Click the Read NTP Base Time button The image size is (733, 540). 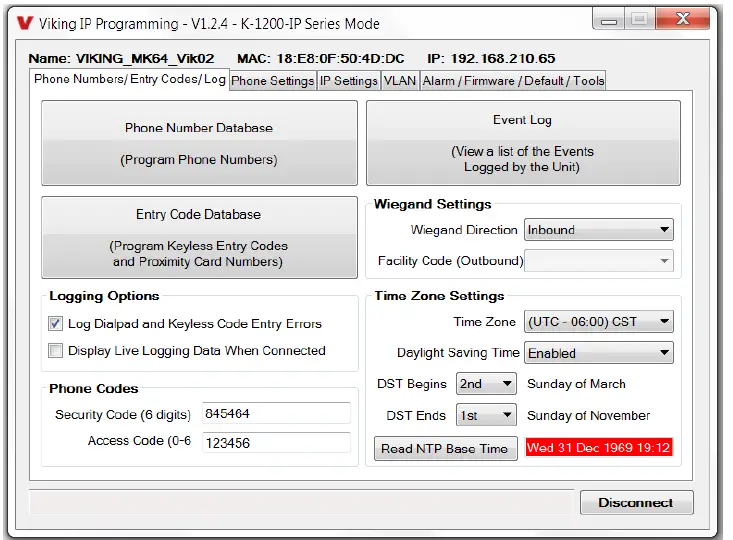pos(445,448)
